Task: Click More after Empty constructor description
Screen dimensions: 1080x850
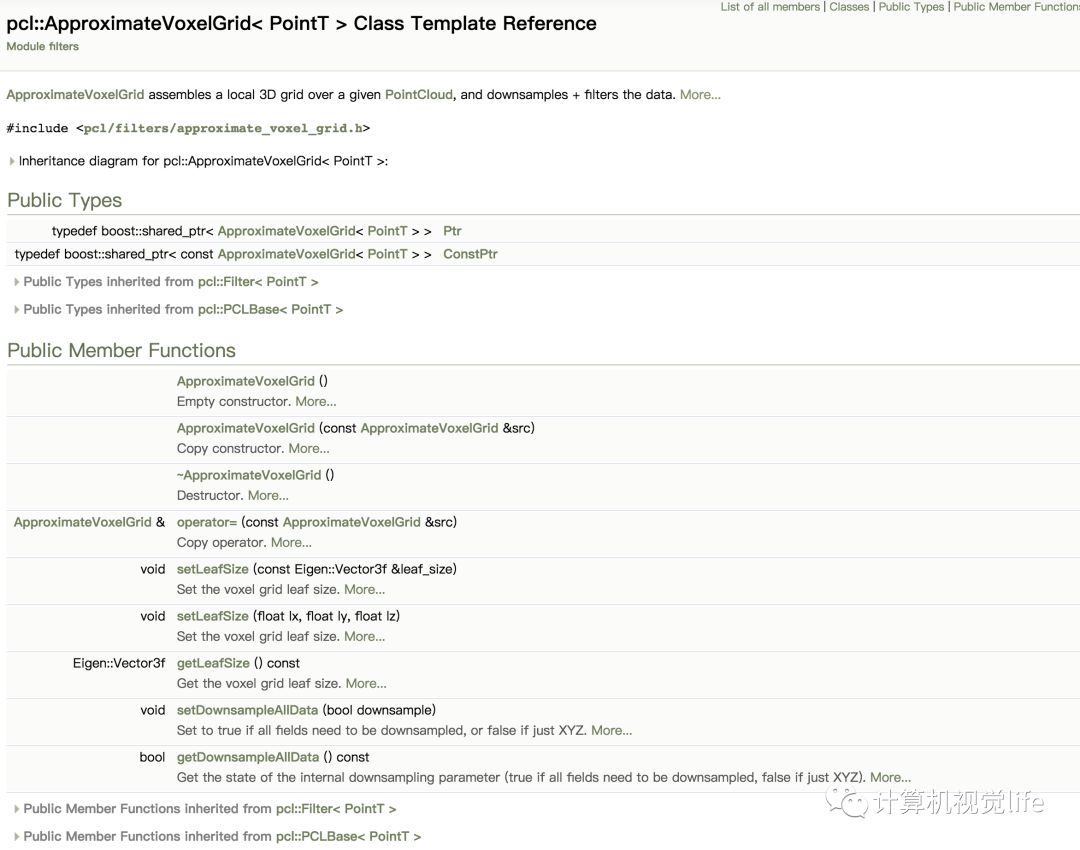Action: 316,402
